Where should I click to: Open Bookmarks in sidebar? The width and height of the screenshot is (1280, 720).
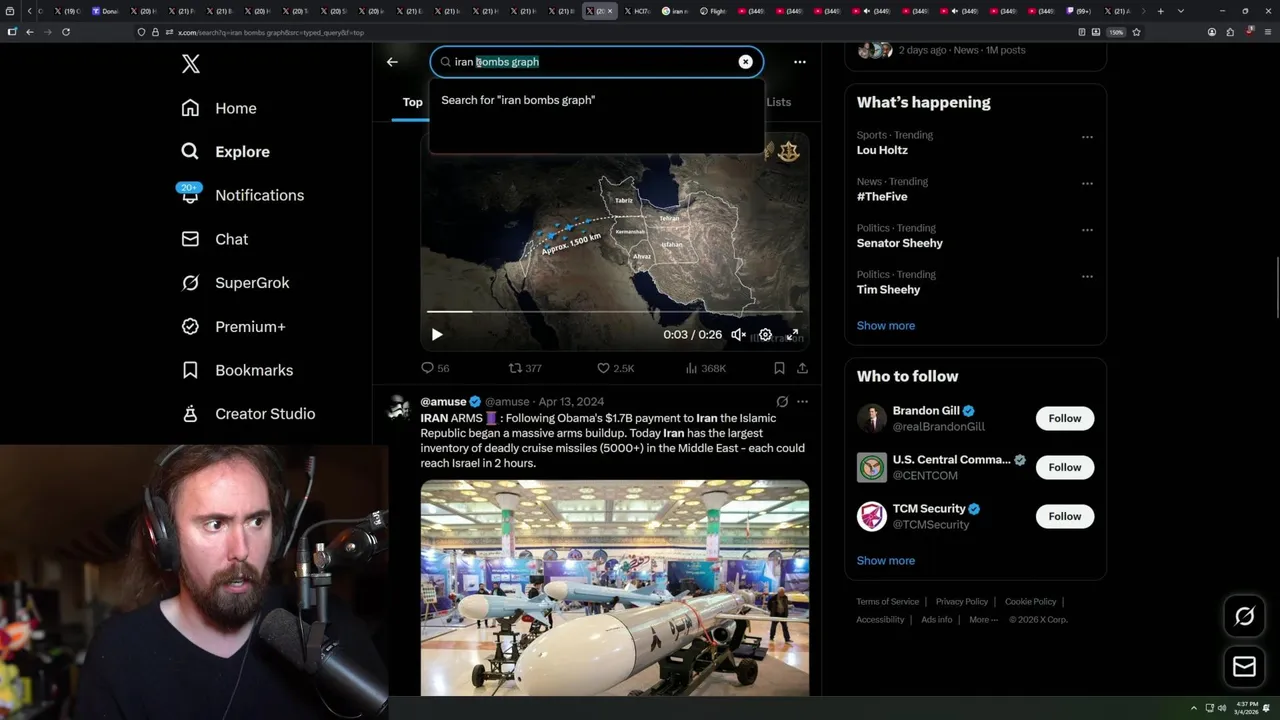click(238, 370)
